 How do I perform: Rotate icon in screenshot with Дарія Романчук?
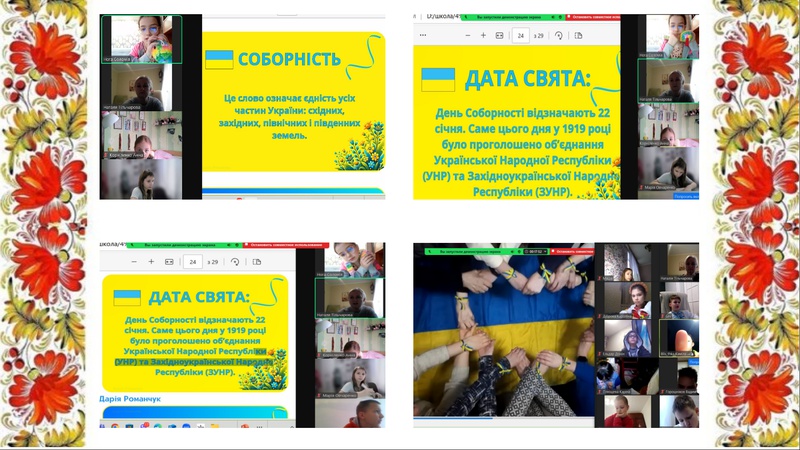(235, 262)
